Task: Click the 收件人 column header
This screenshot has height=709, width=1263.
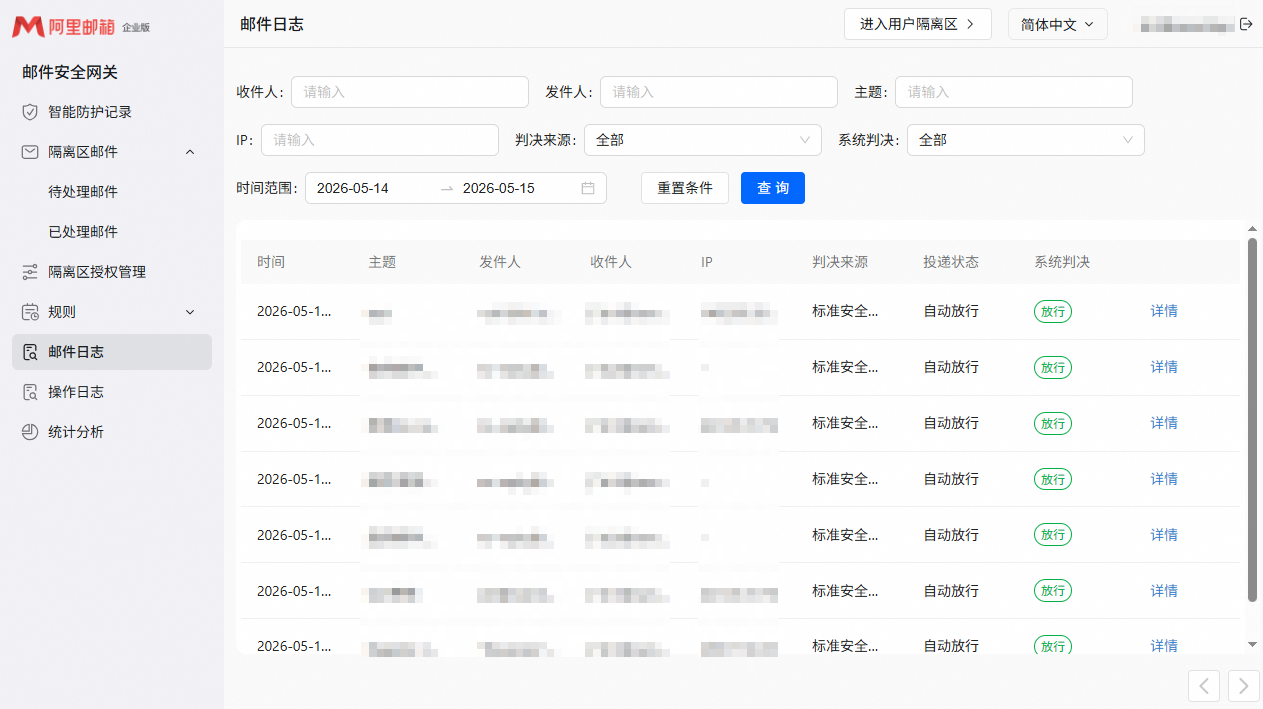Action: click(611, 262)
